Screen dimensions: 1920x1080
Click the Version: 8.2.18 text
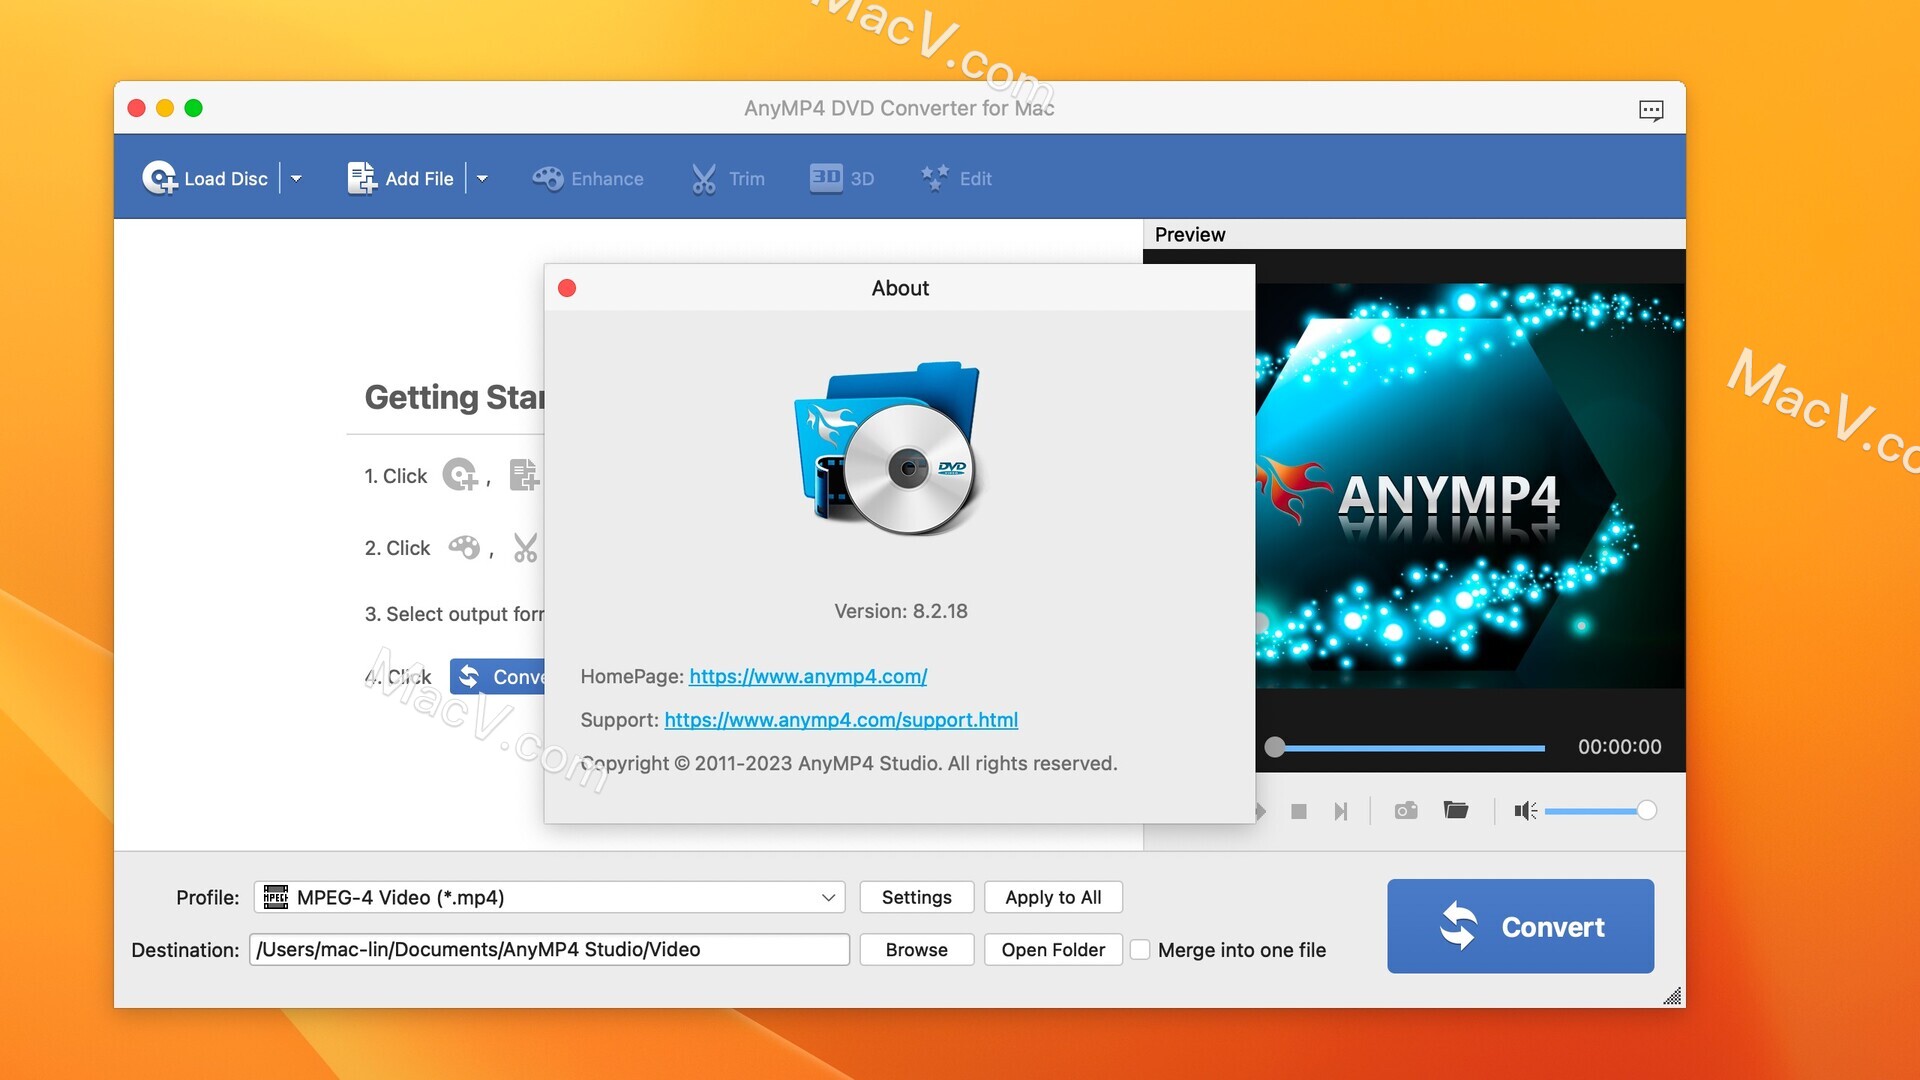(x=901, y=611)
